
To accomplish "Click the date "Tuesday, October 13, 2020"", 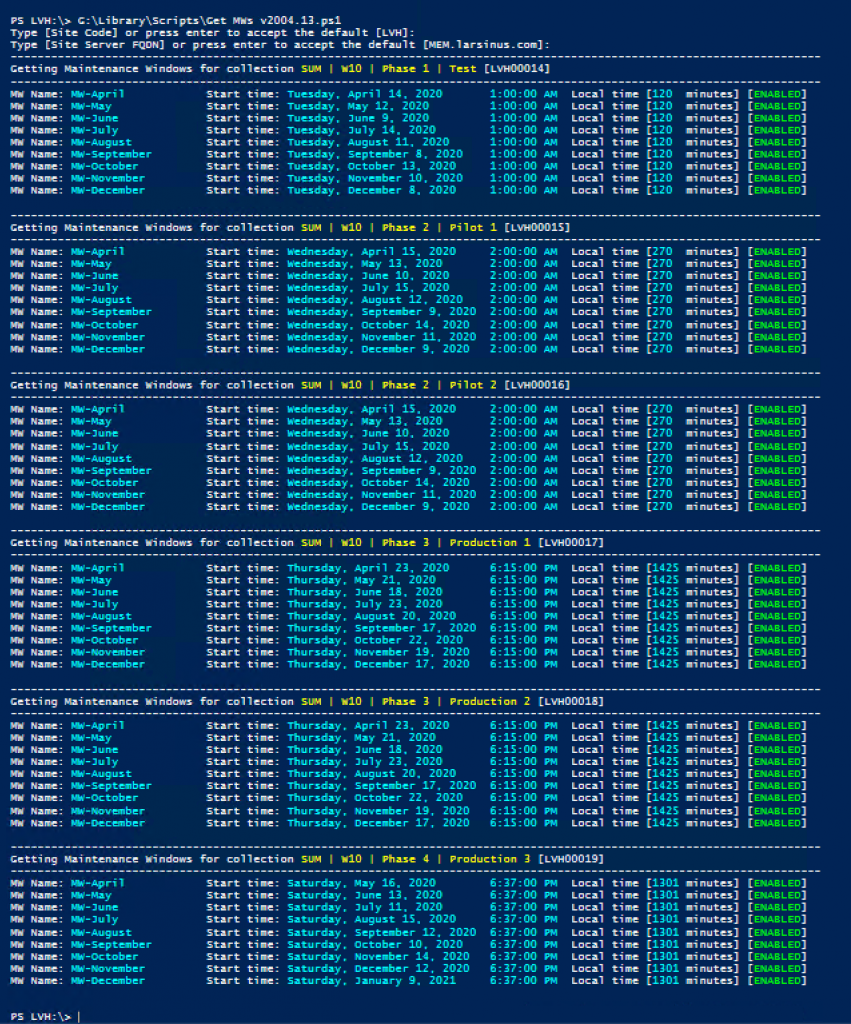I will (372, 167).
